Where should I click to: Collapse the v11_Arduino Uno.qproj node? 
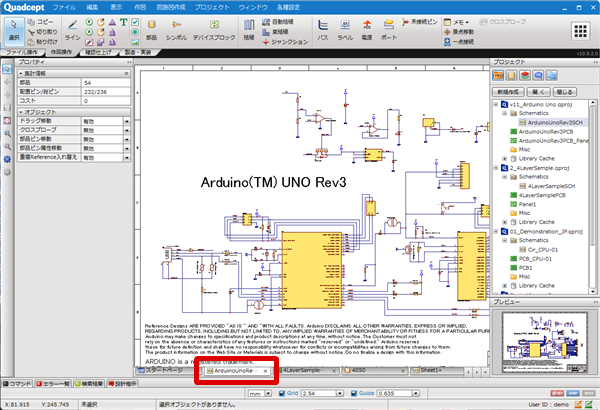tap(496, 104)
